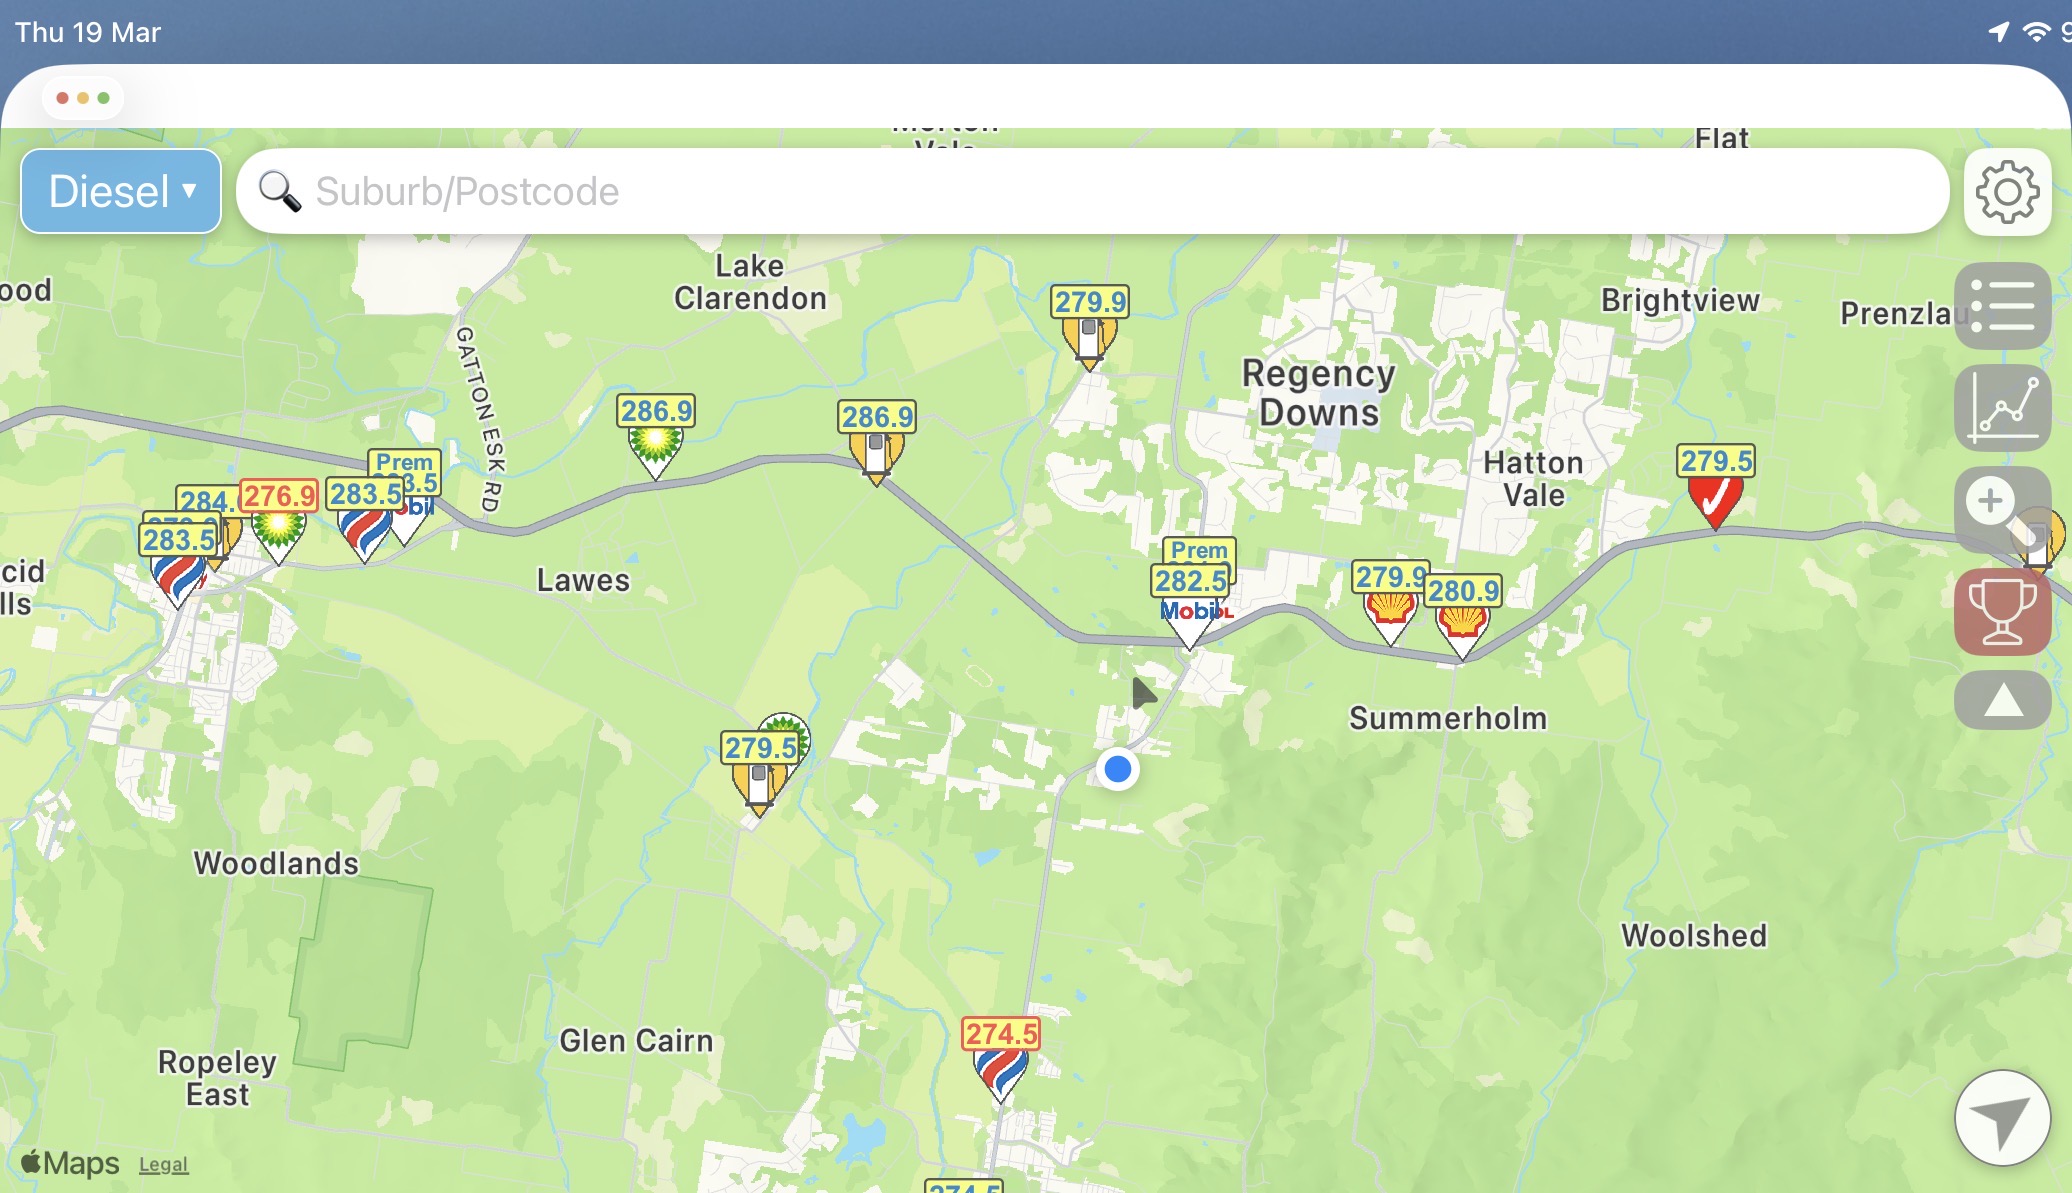Tap the Thu 19 Mar date
Image resolution: width=2072 pixels, height=1193 pixels.
click(88, 32)
